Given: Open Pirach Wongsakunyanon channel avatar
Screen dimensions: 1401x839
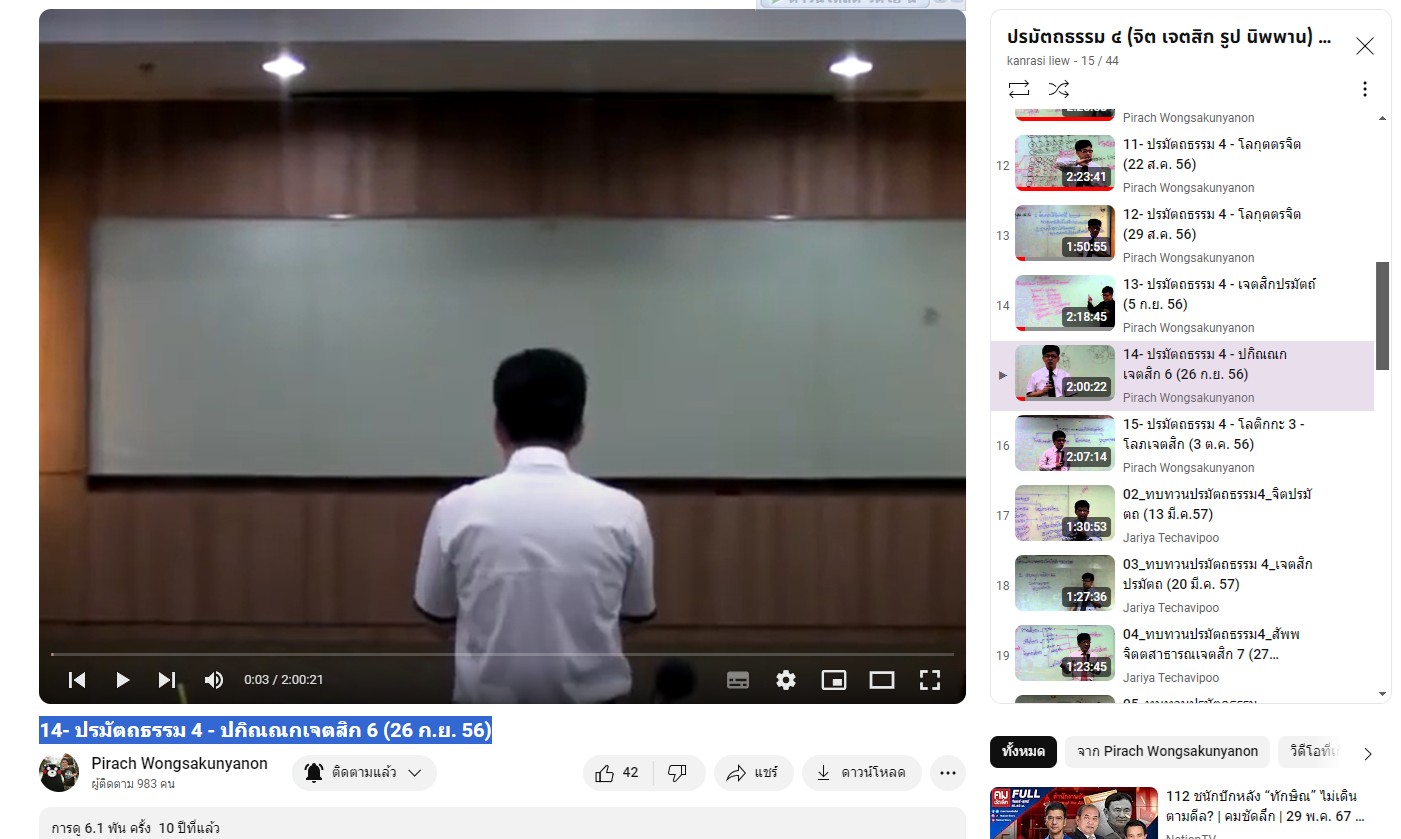Looking at the screenshot, I should [x=59, y=773].
